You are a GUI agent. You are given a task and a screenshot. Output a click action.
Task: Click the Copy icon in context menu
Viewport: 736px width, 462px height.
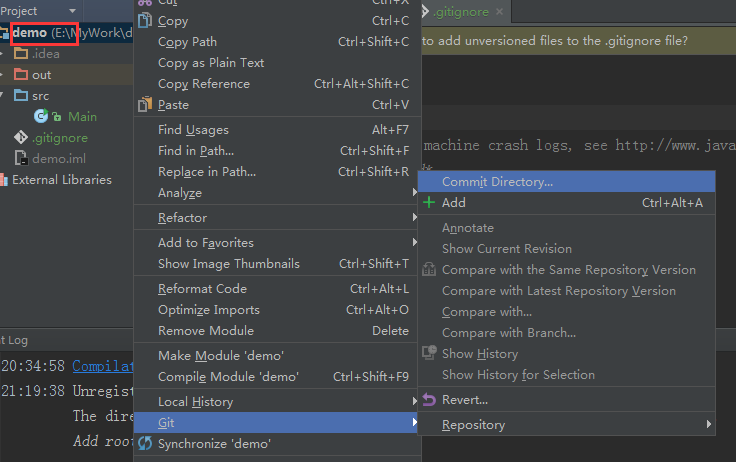coord(144,20)
